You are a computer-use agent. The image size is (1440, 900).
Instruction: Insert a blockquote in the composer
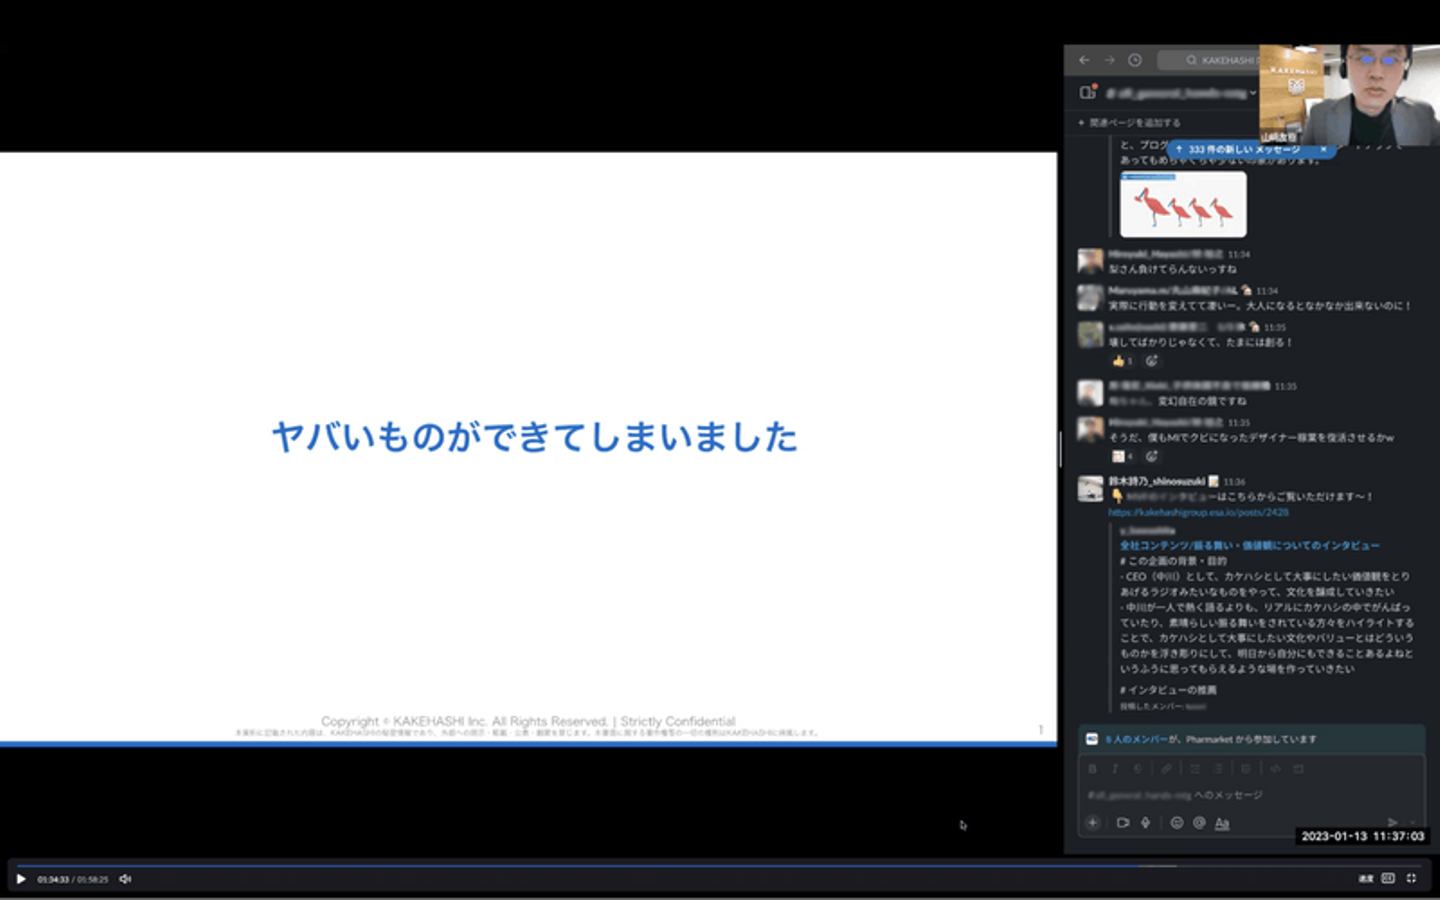click(x=1245, y=769)
